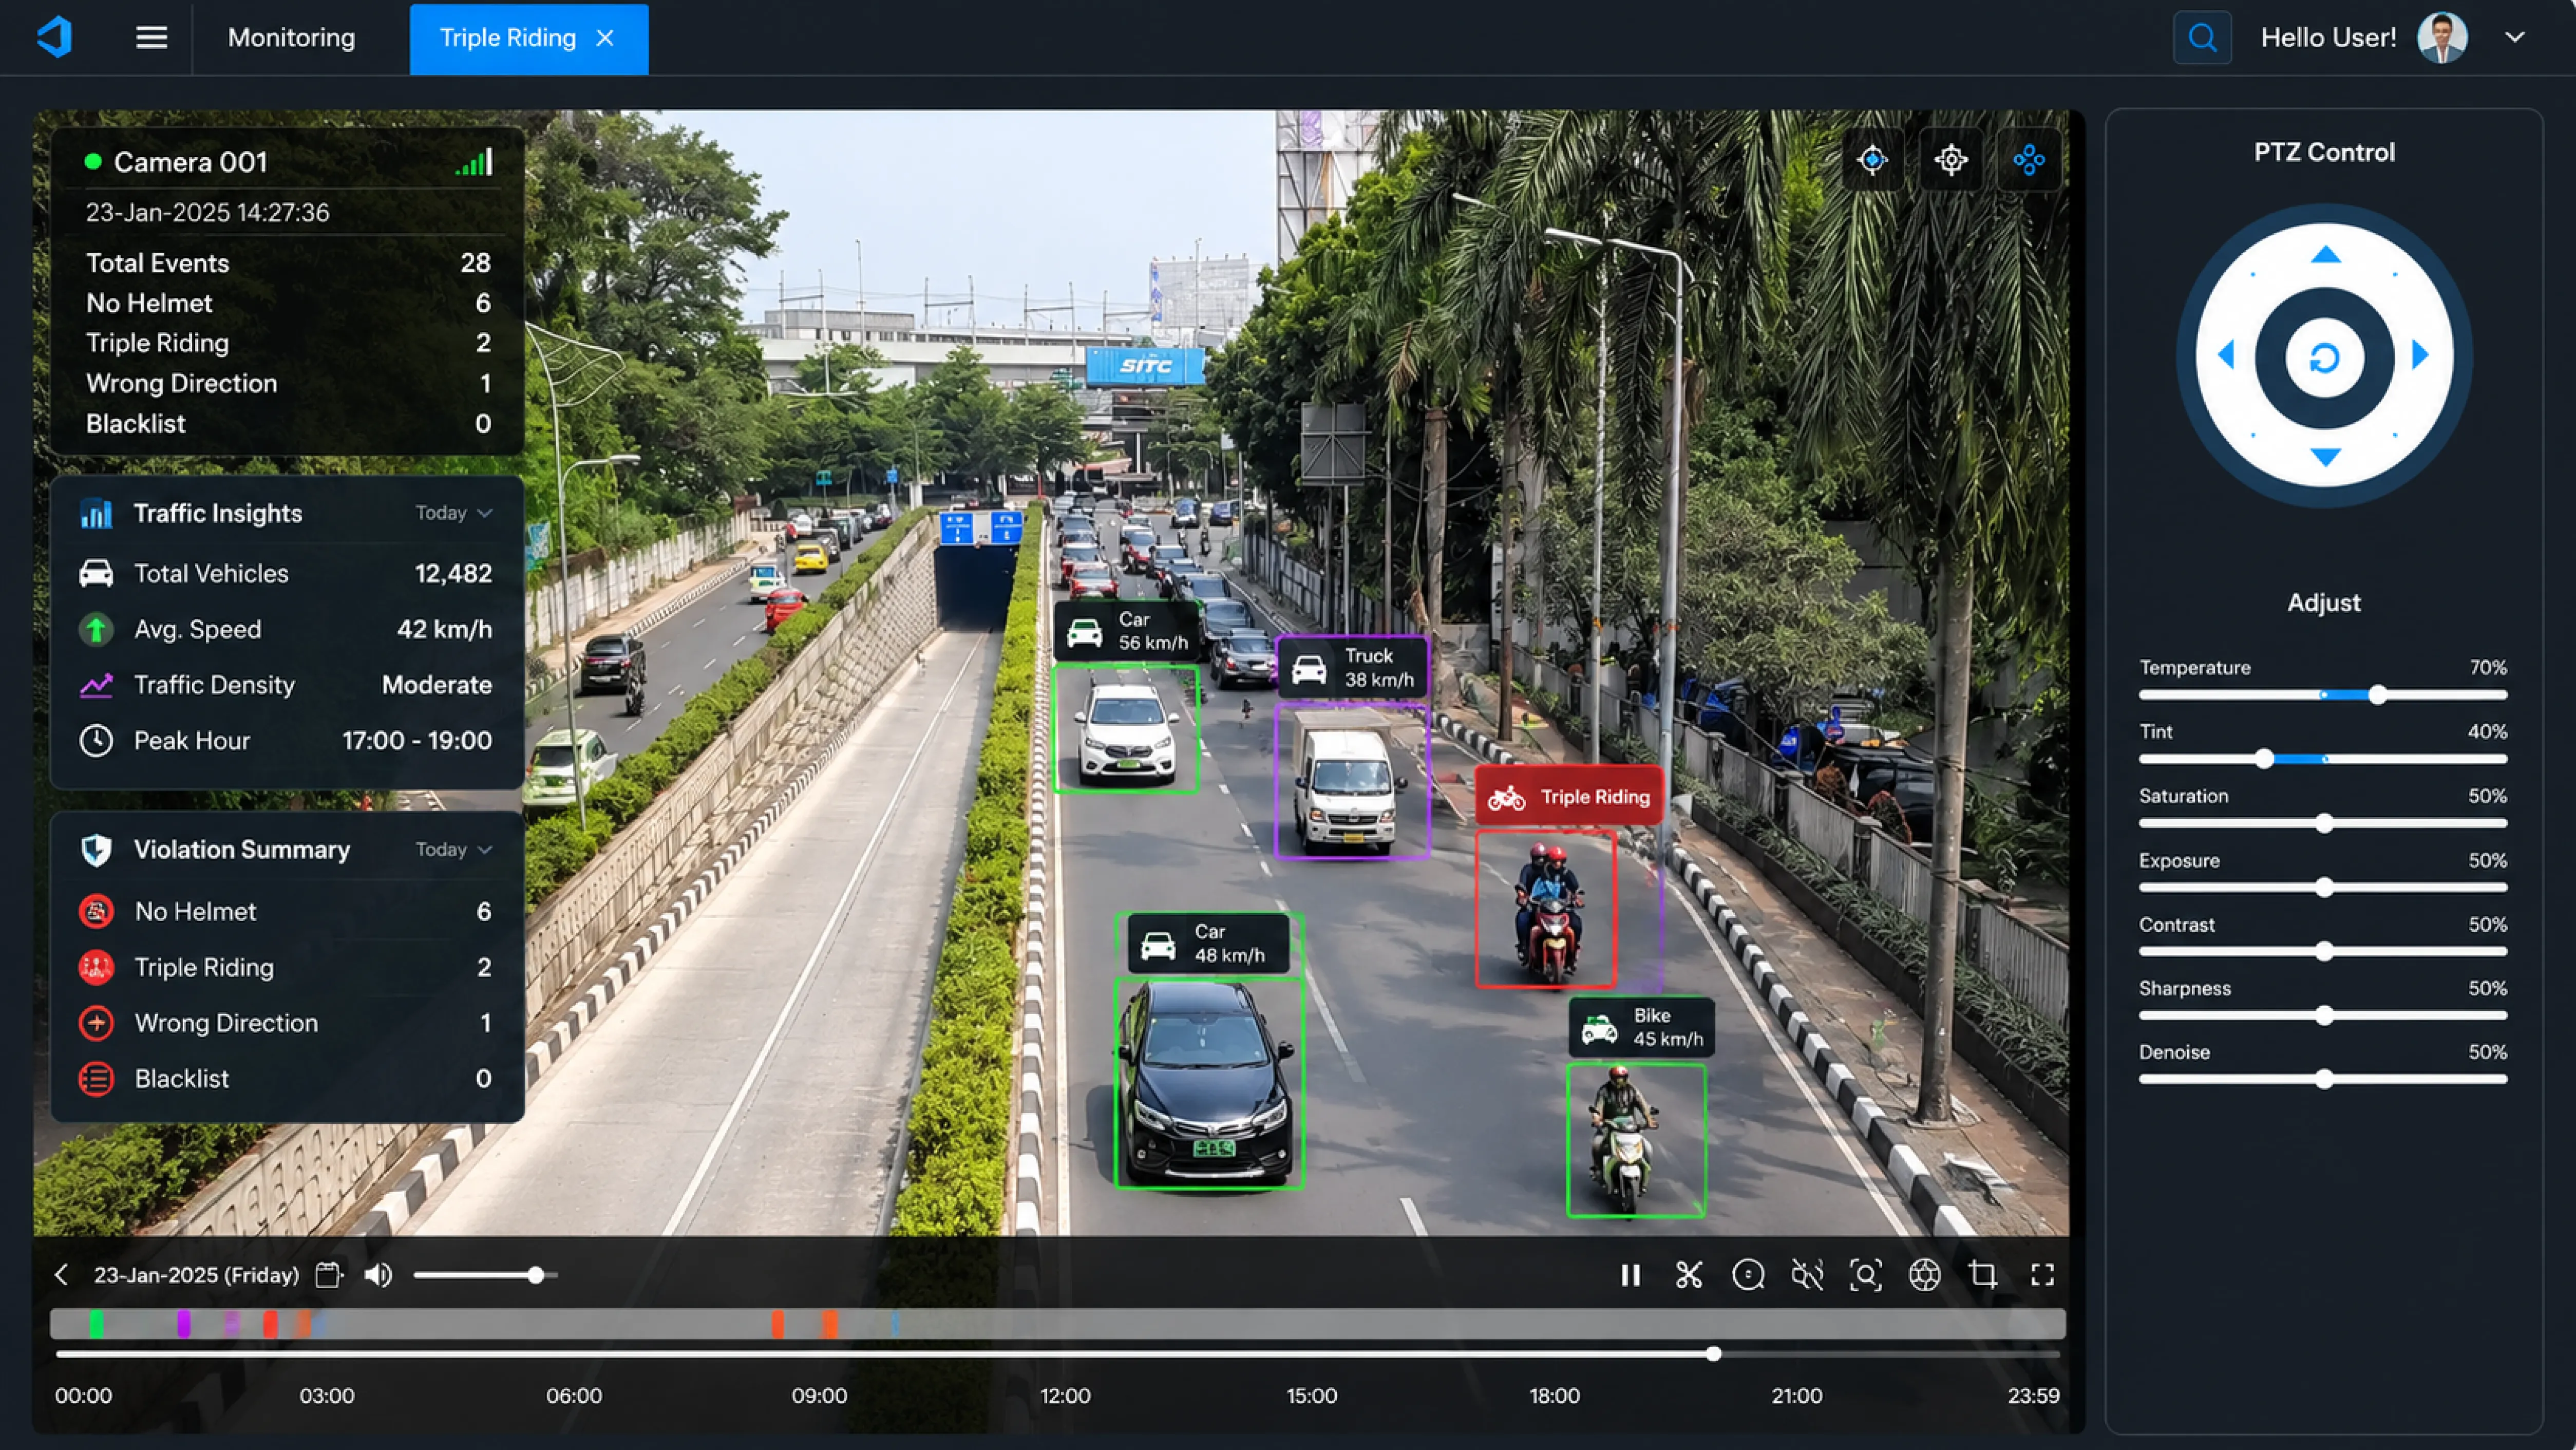The image size is (2576, 1450).
Task: Click the aperture wheel icon in playback bar
Action: pyautogui.click(x=1925, y=1275)
